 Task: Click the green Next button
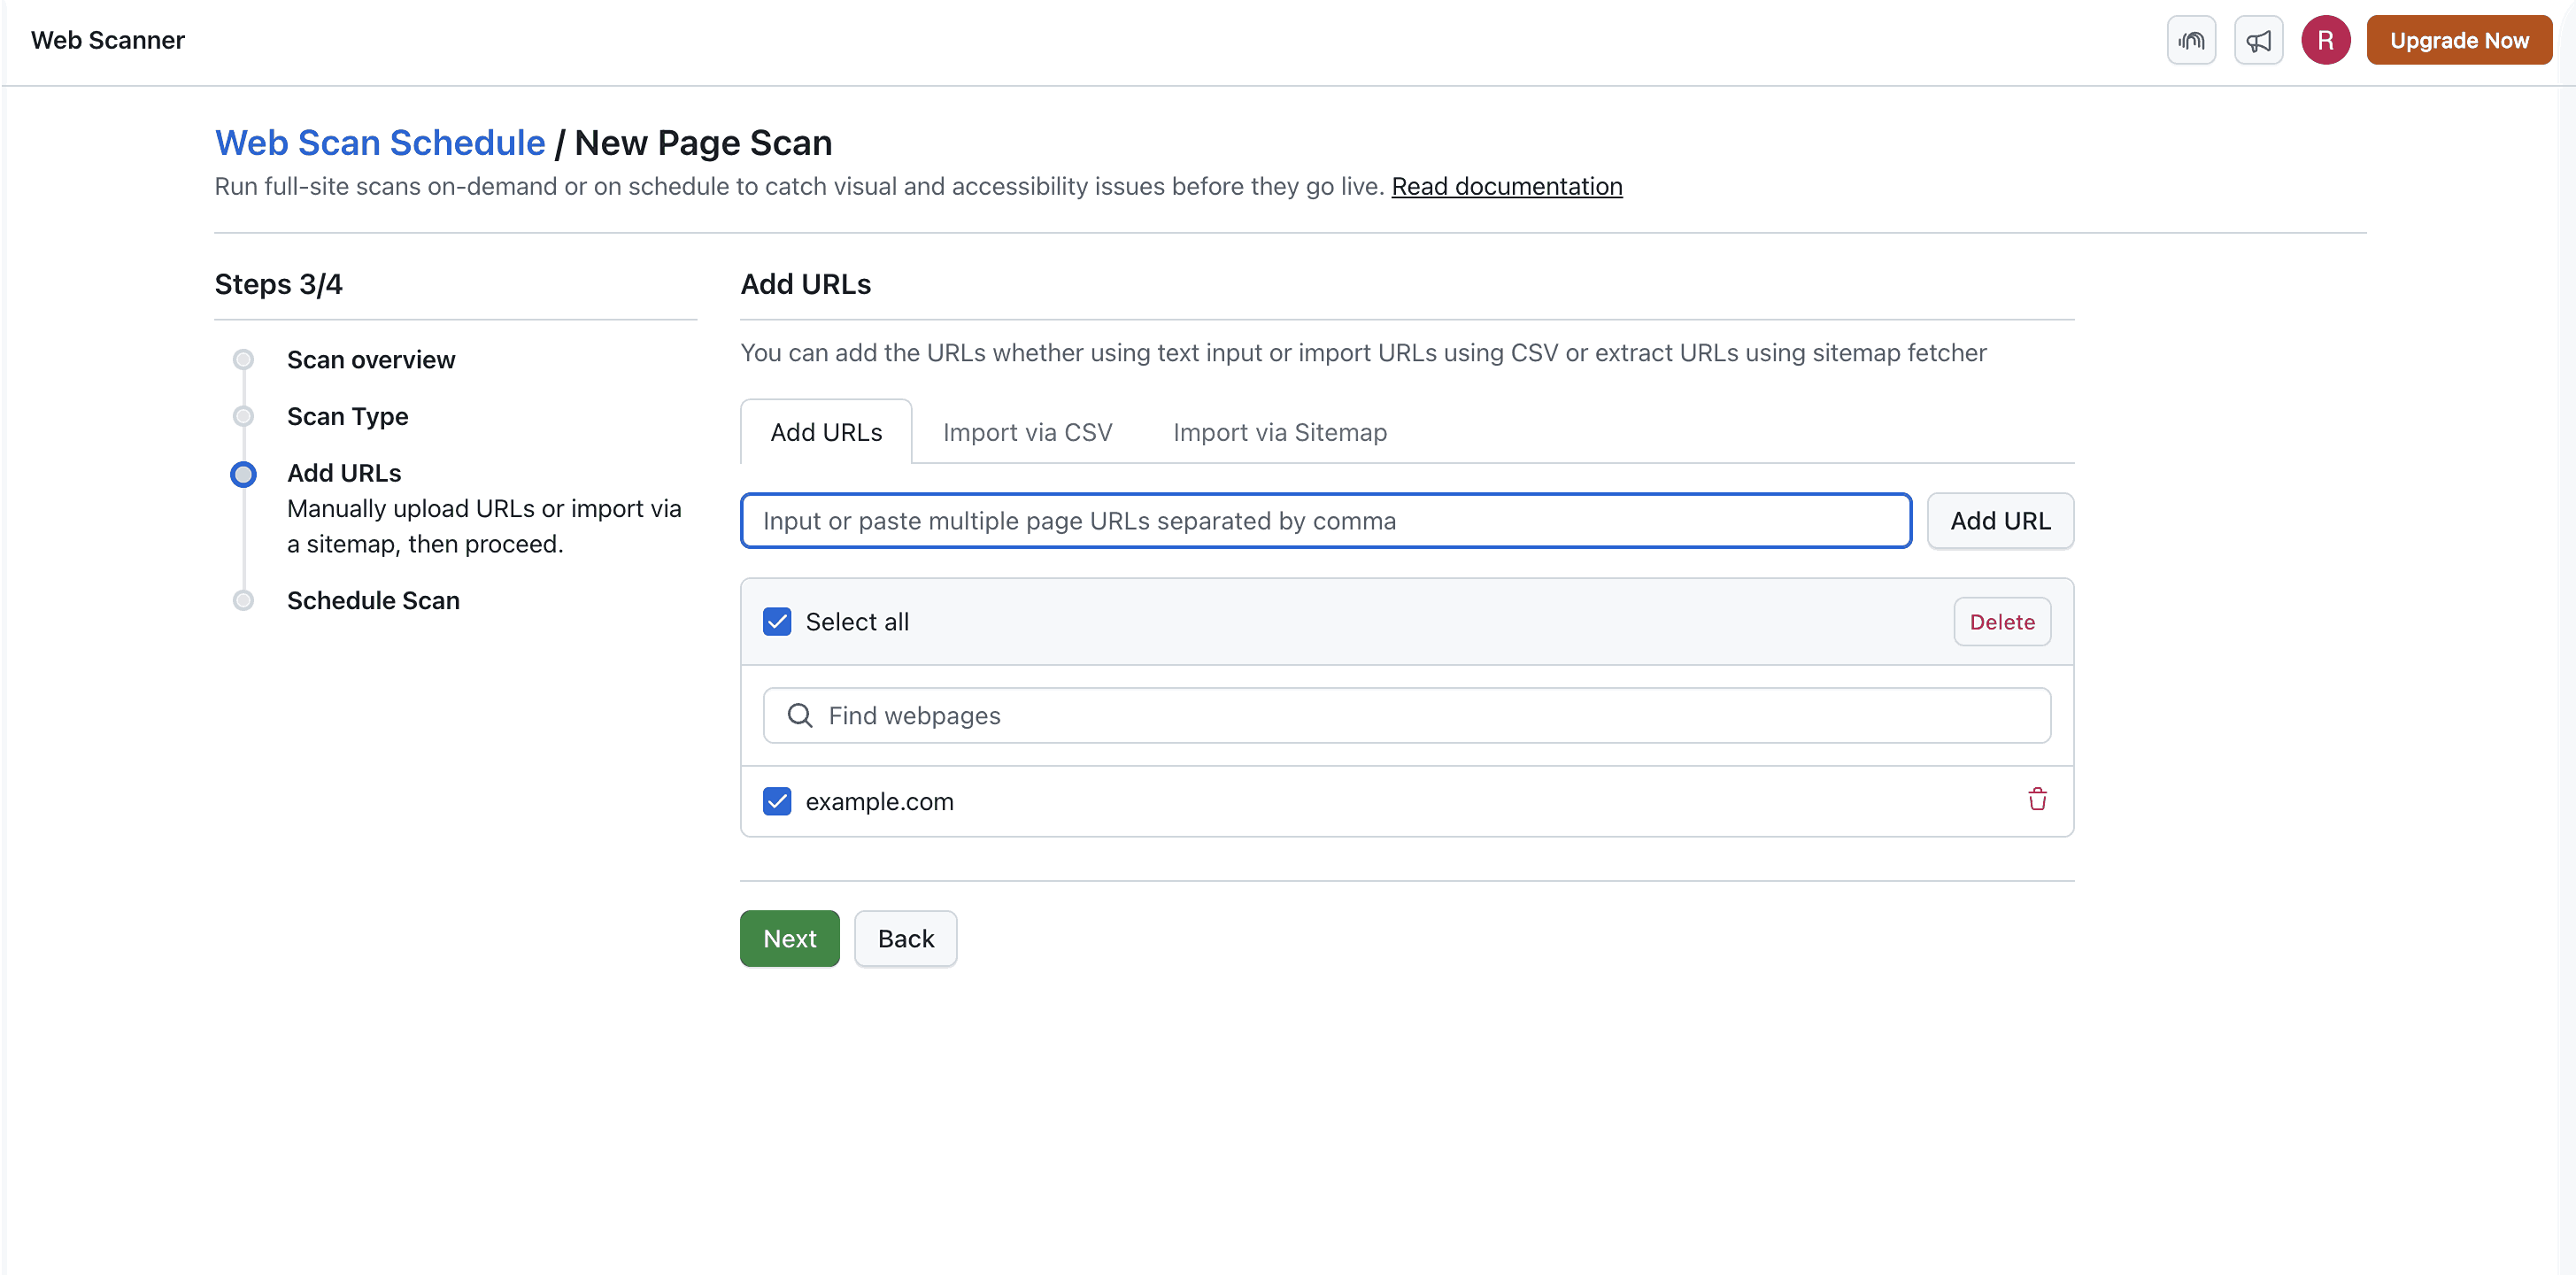(789, 938)
